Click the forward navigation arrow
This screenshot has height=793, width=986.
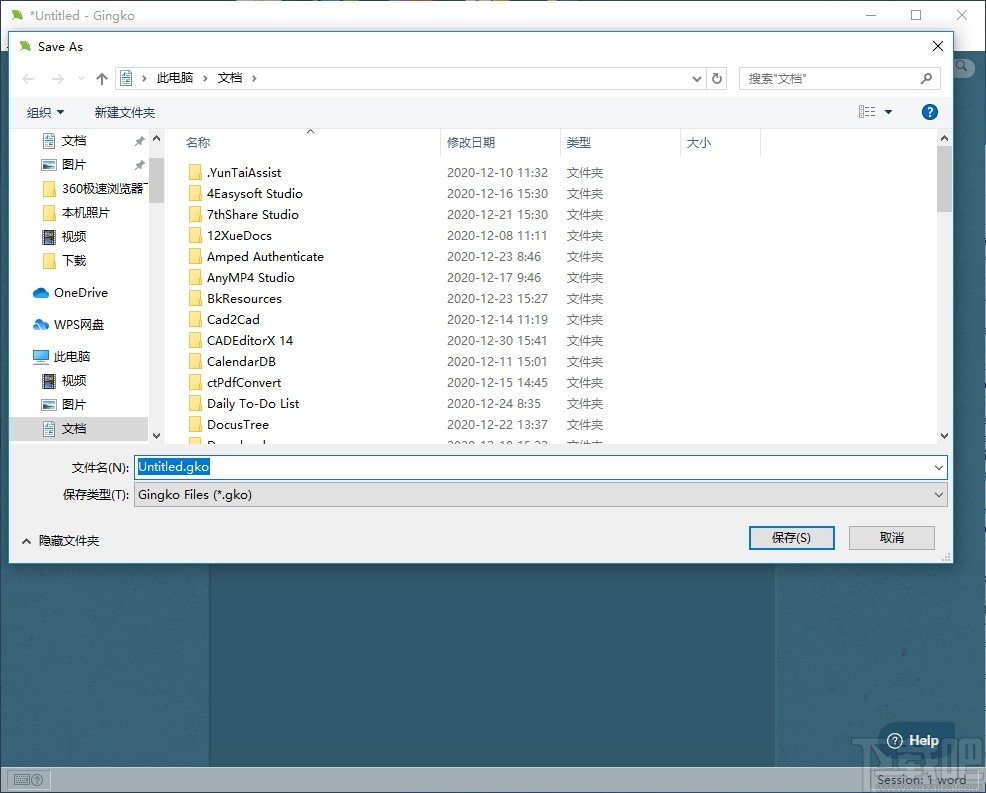click(57, 79)
